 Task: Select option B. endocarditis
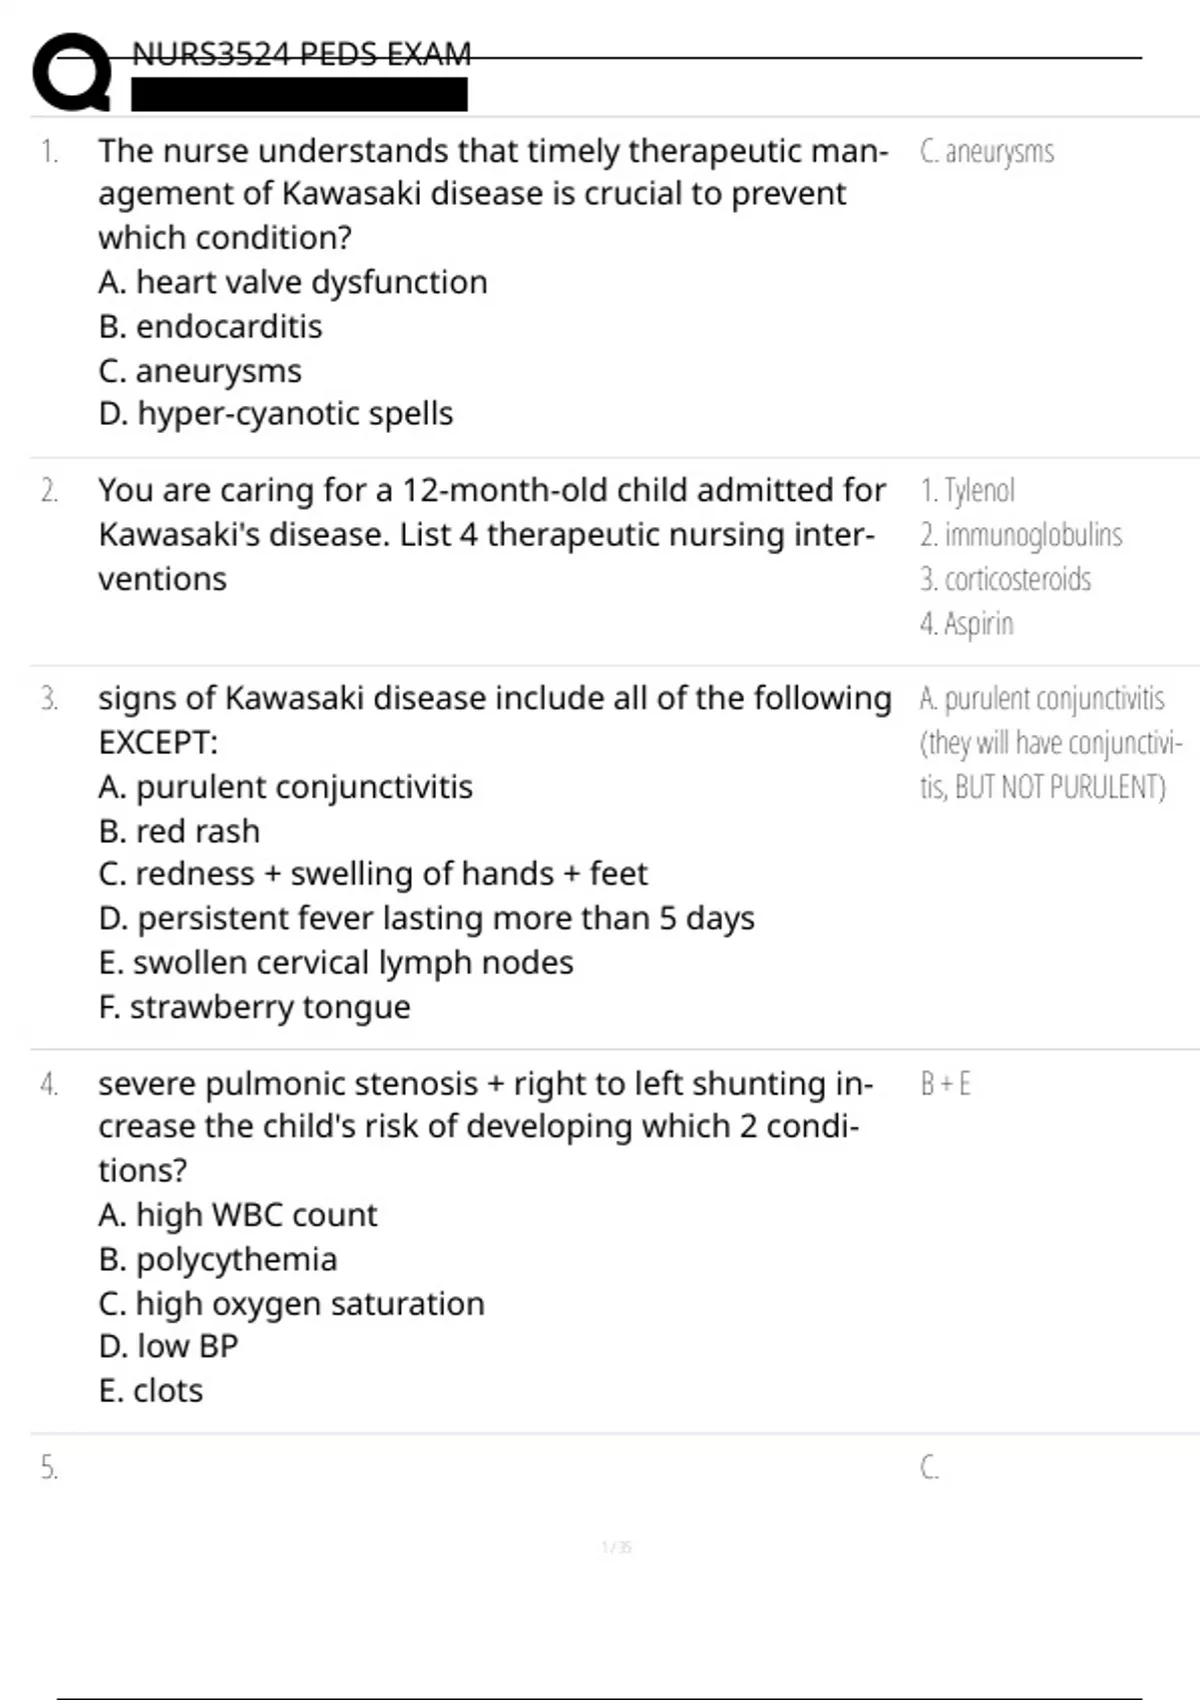coord(210,326)
